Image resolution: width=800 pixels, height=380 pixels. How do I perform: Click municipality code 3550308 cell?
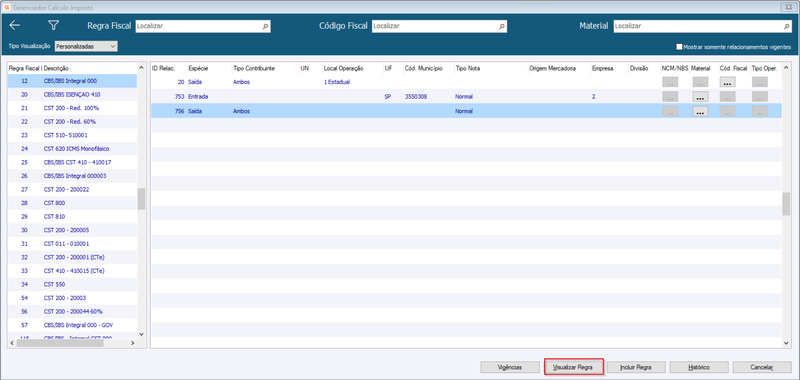click(x=416, y=96)
